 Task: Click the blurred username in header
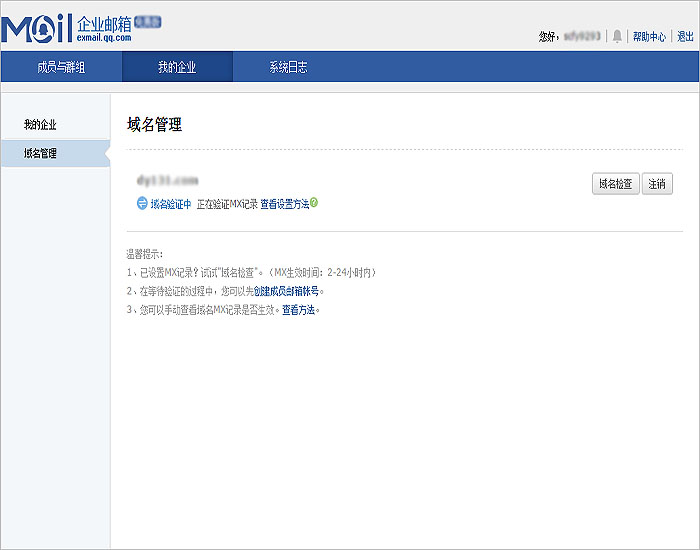click(x=582, y=37)
